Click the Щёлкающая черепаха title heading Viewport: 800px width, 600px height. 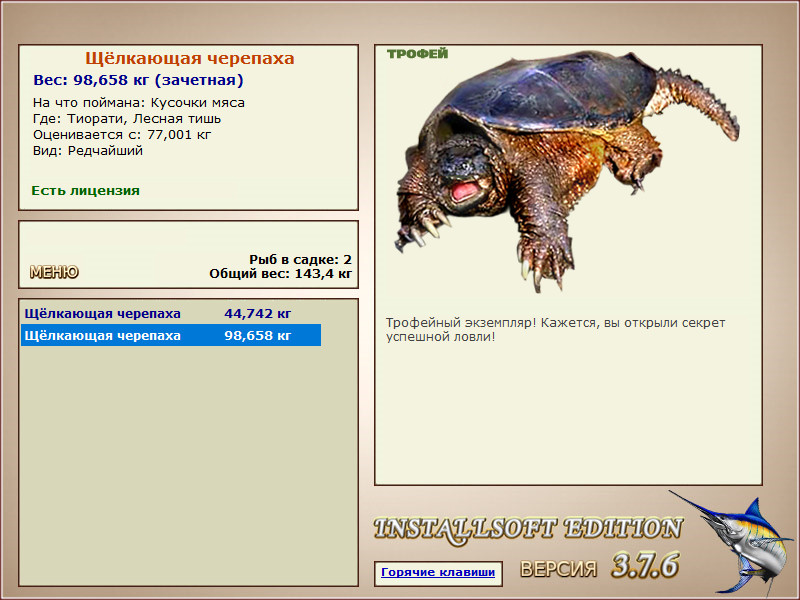(x=189, y=58)
